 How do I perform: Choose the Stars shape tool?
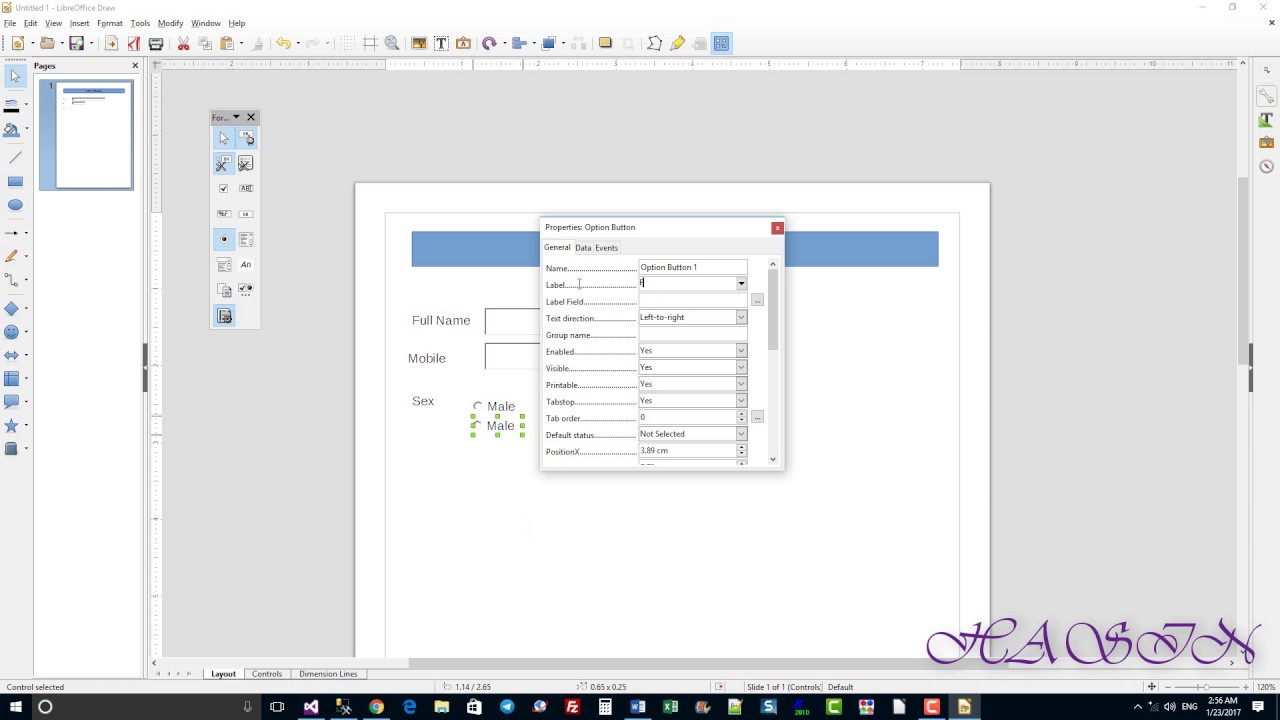[12, 426]
